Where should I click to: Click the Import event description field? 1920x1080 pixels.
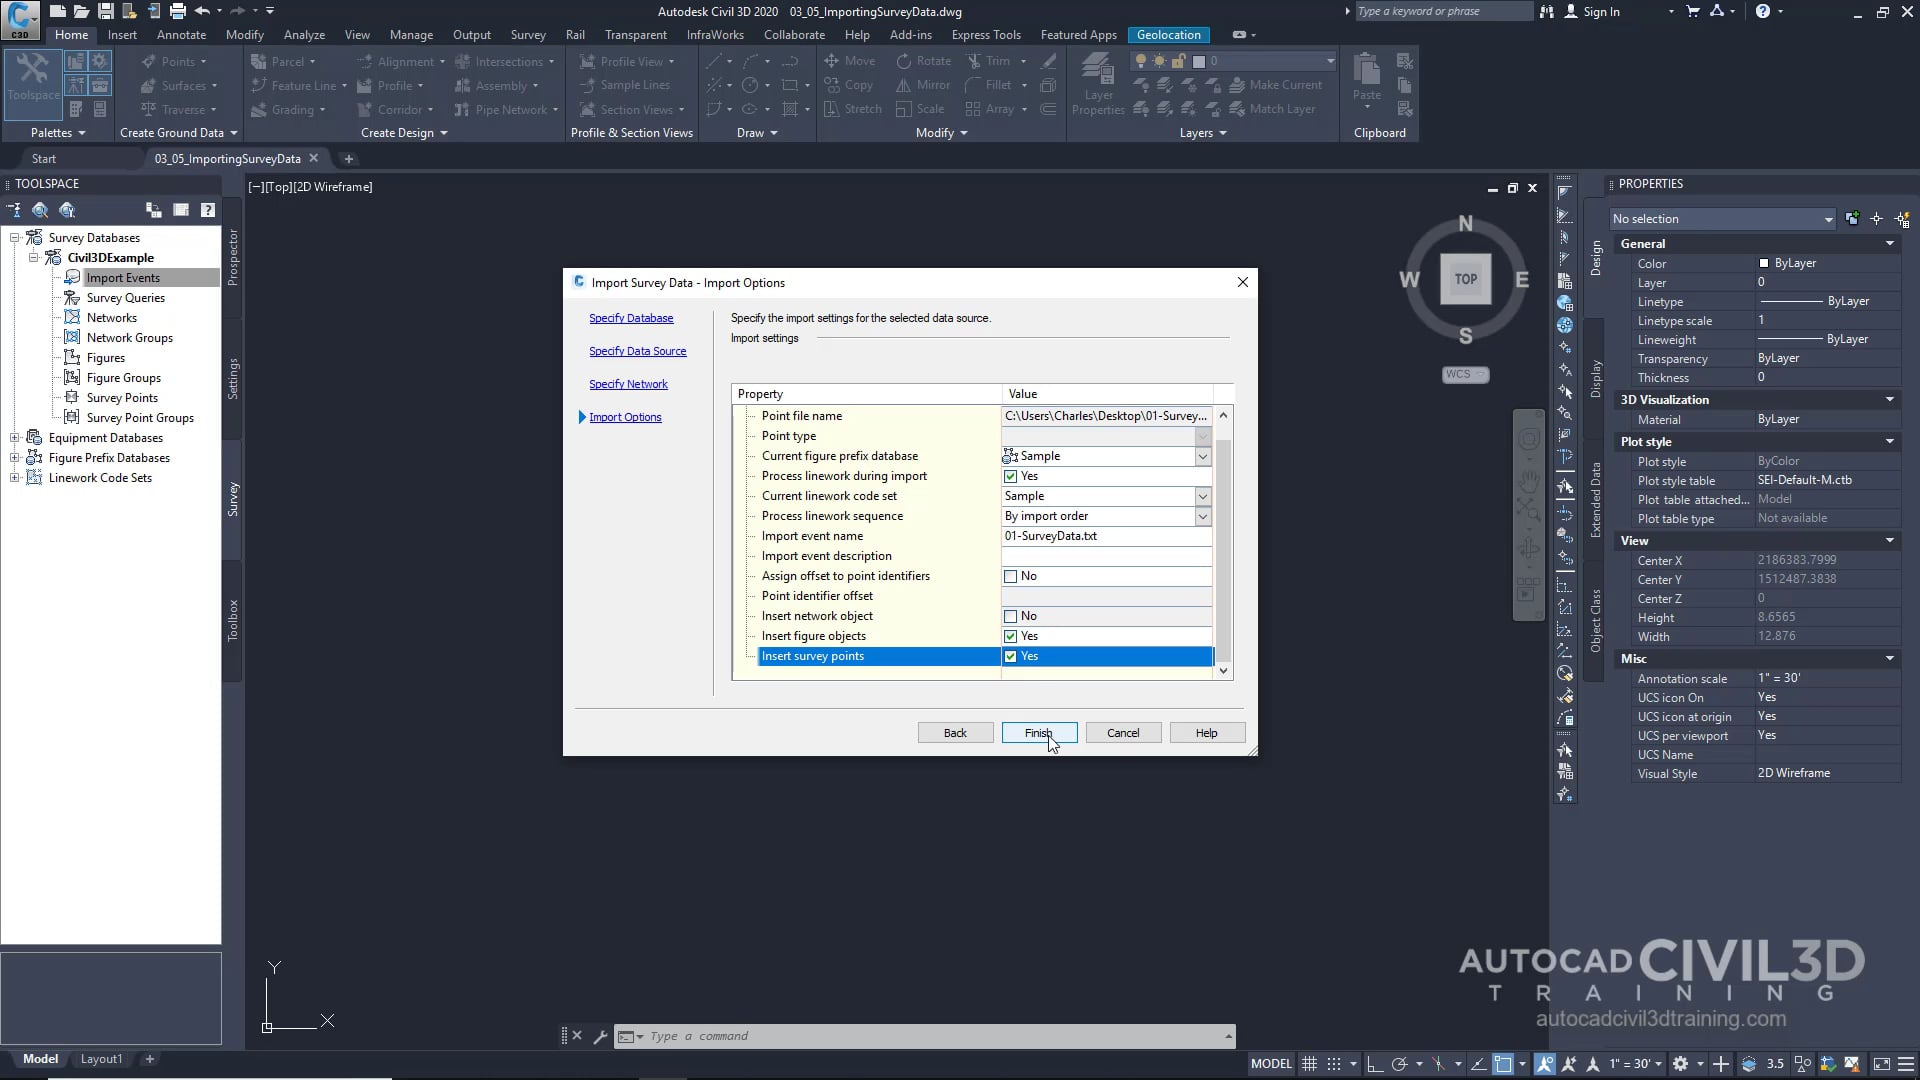click(x=1105, y=556)
